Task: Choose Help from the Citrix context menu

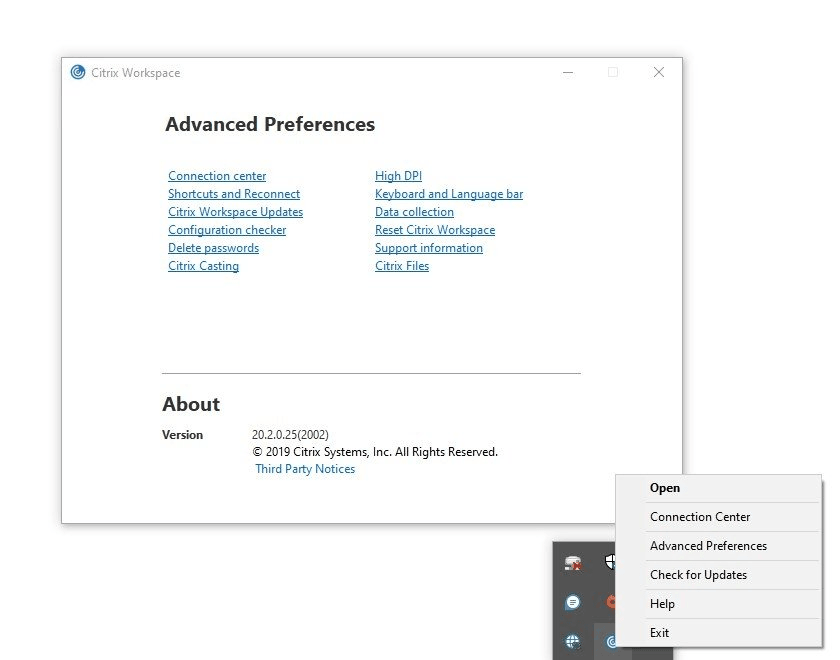Action: click(662, 604)
